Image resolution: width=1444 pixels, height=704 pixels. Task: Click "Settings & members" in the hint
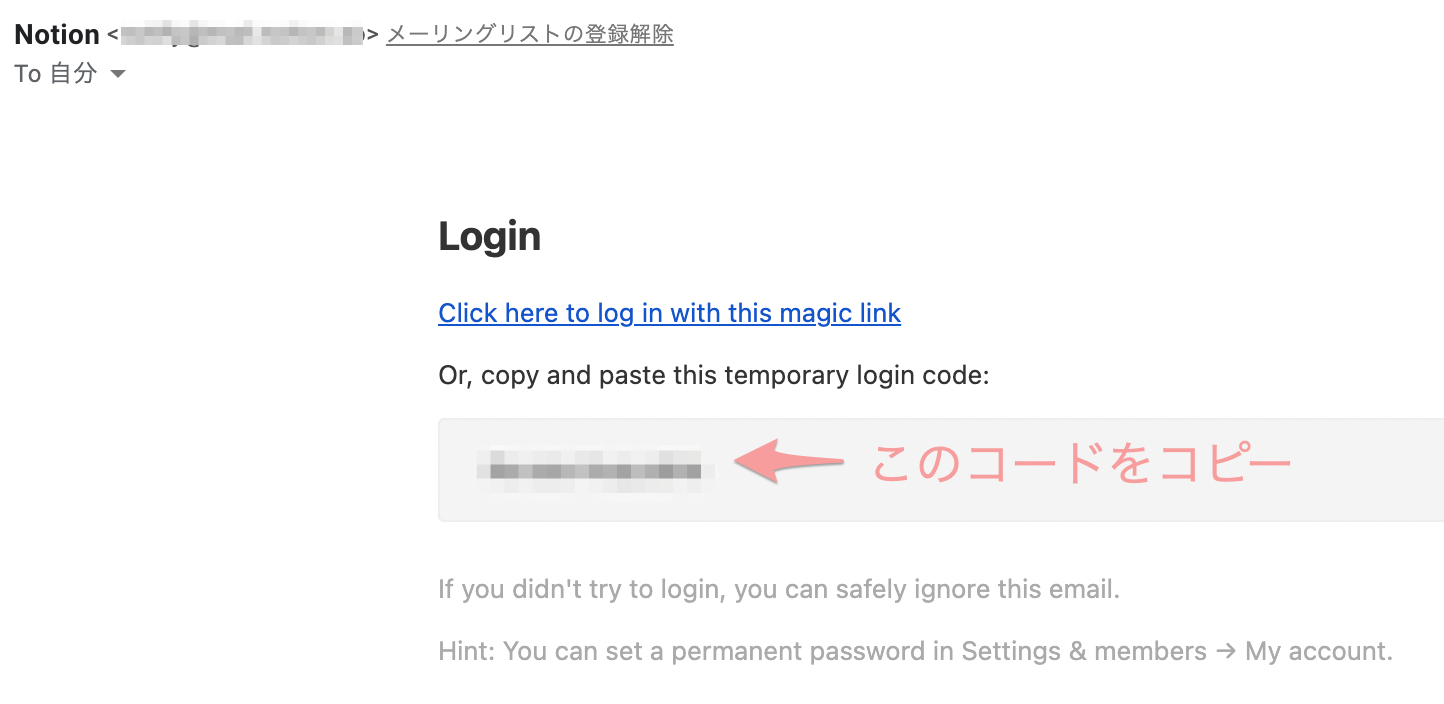(1084, 652)
